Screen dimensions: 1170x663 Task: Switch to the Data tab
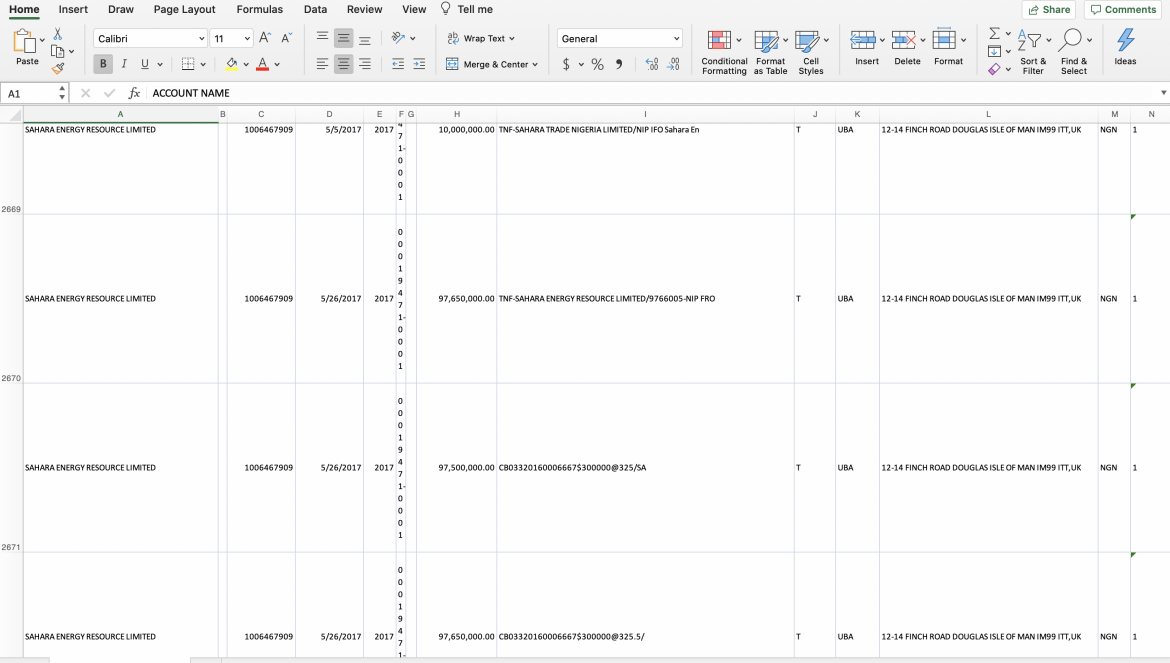pos(316,10)
